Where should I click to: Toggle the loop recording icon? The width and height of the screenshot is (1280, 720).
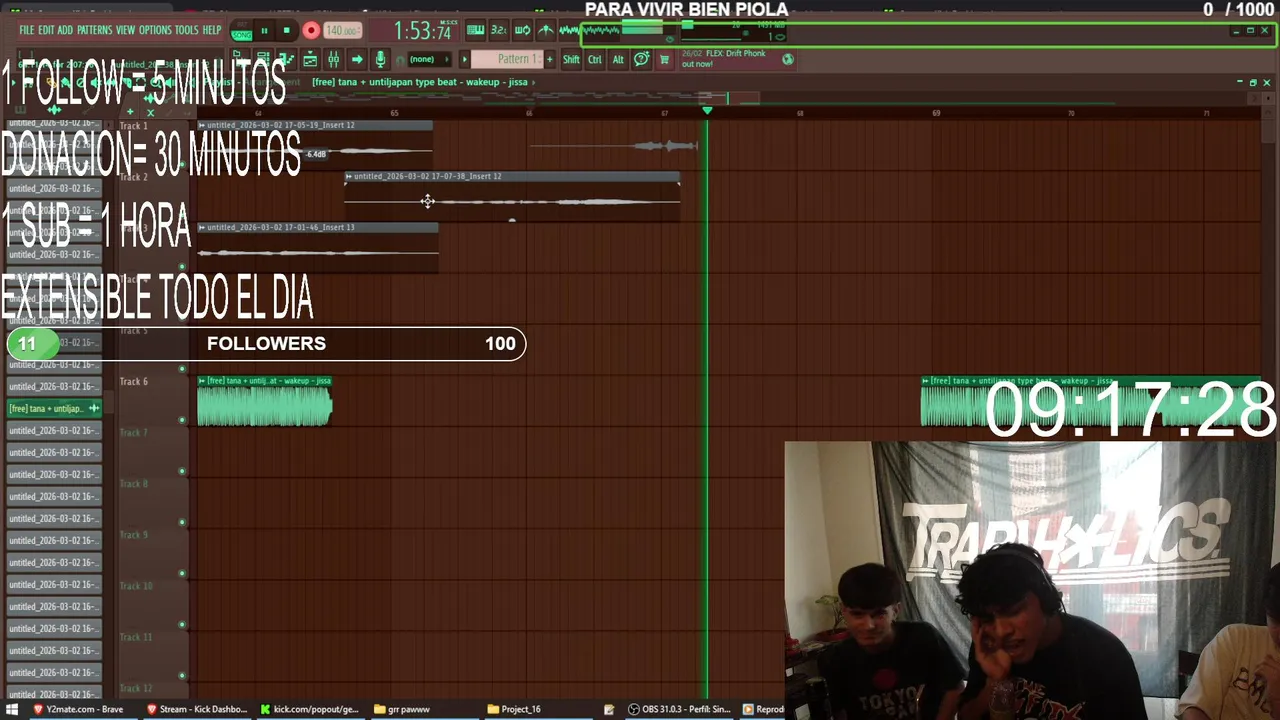point(522,31)
